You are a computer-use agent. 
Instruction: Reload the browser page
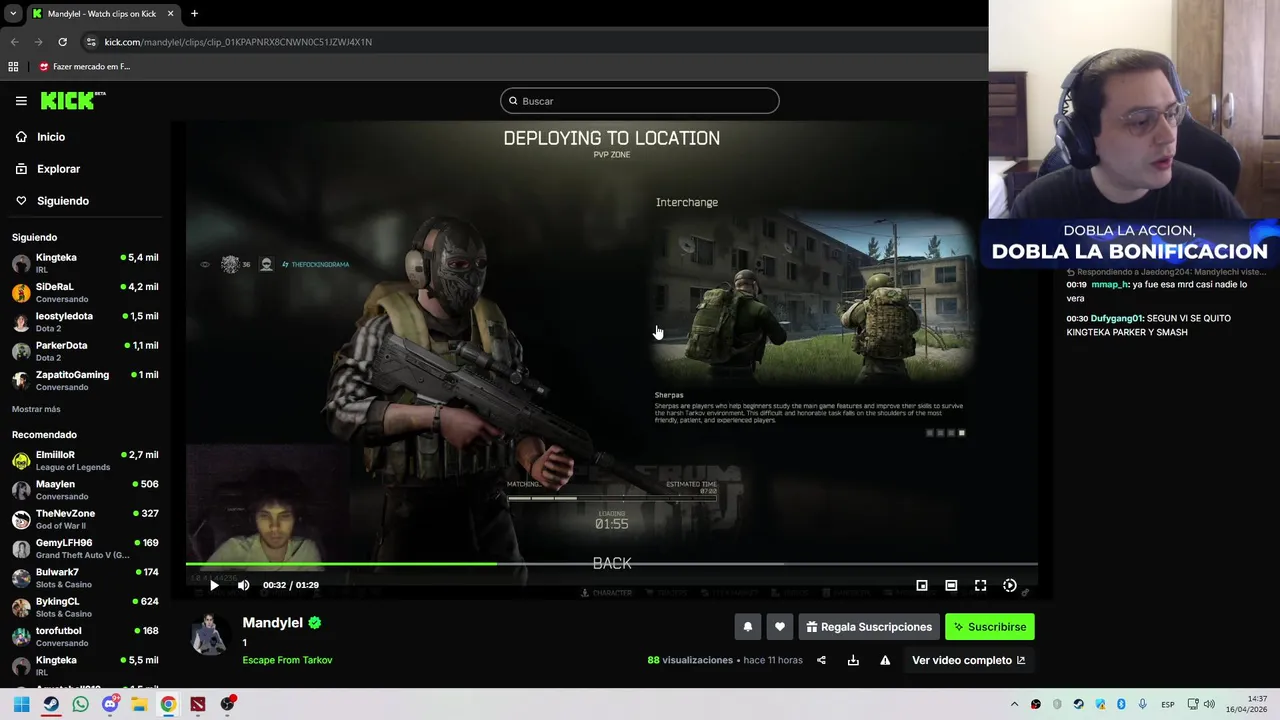[x=62, y=42]
